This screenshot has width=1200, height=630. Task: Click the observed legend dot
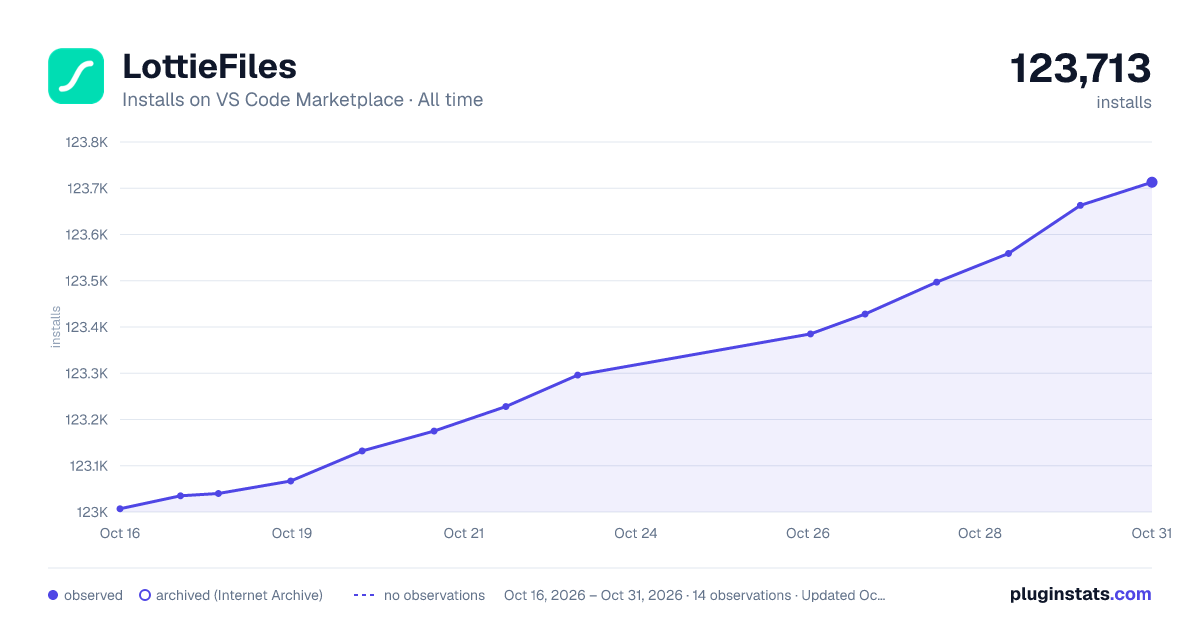click(53, 595)
